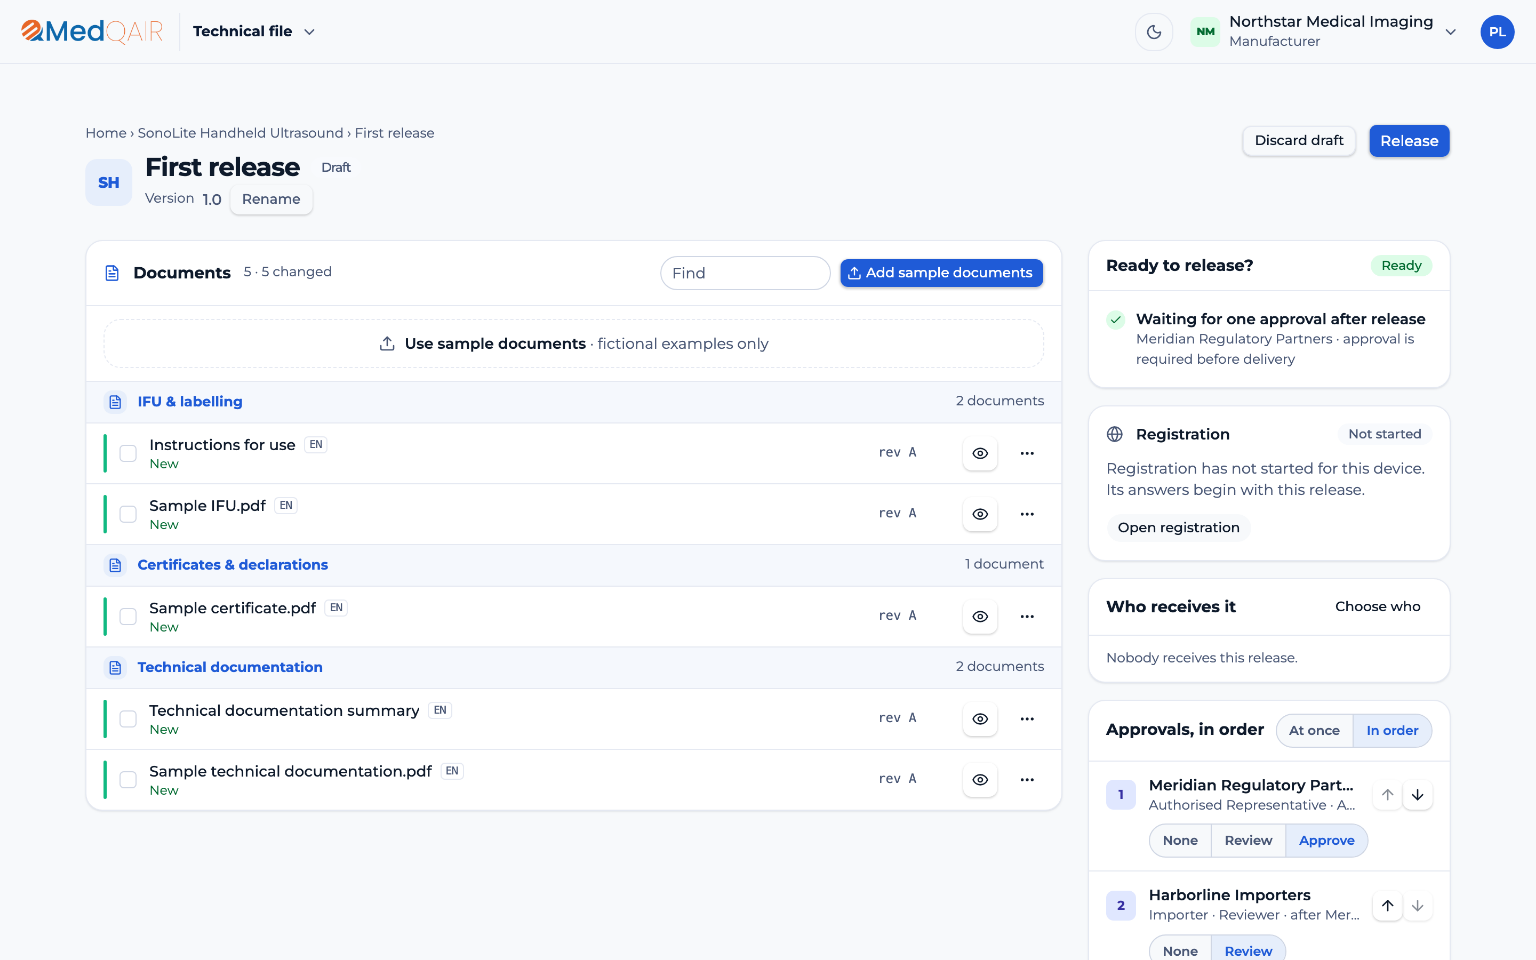This screenshot has width=1536, height=960.
Task: Switch approvals to At once
Action: tap(1314, 731)
